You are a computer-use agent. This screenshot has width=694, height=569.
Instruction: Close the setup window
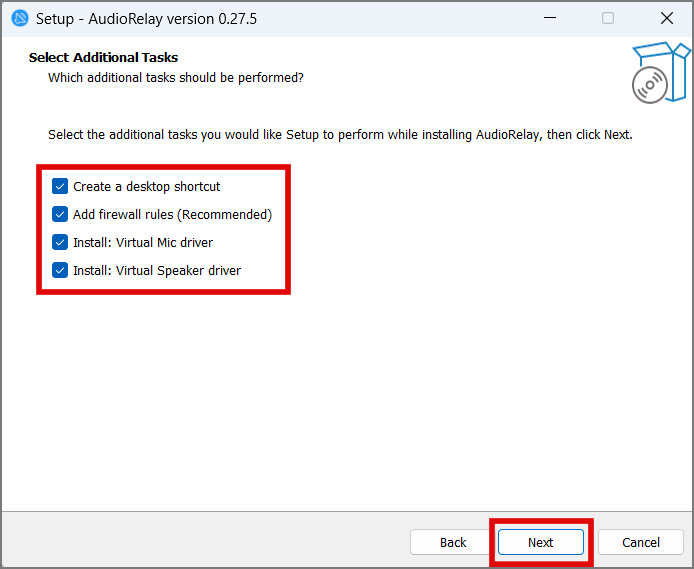(667, 18)
